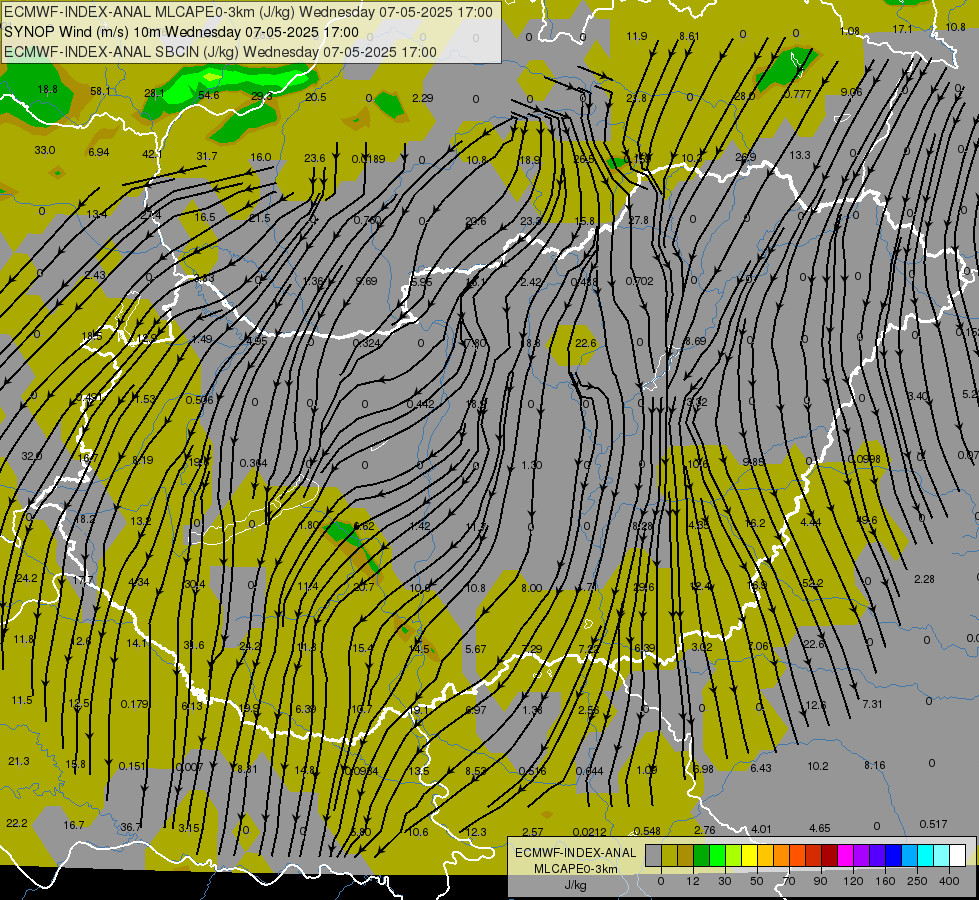Click the MLCAPE0-3km label in the legend
This screenshot has width=979, height=900.
coord(575,869)
